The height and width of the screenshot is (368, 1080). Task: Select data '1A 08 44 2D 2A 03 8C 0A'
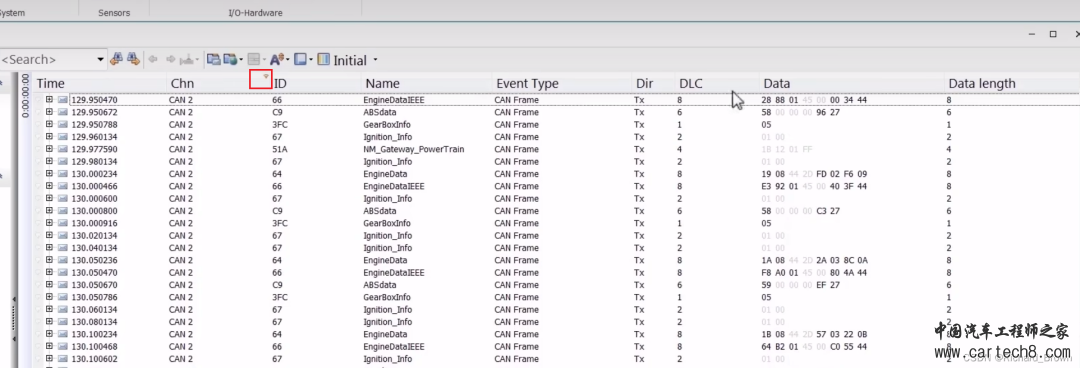815,260
